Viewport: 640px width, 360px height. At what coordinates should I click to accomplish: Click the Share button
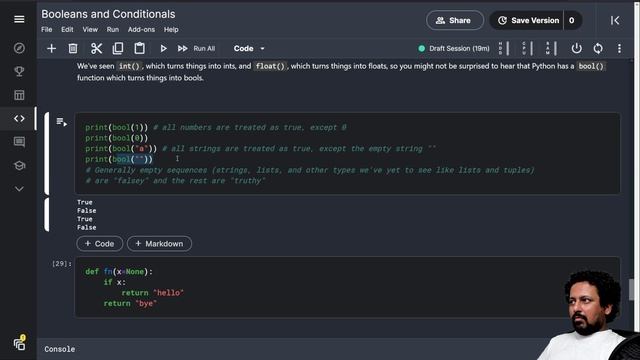tap(455, 20)
